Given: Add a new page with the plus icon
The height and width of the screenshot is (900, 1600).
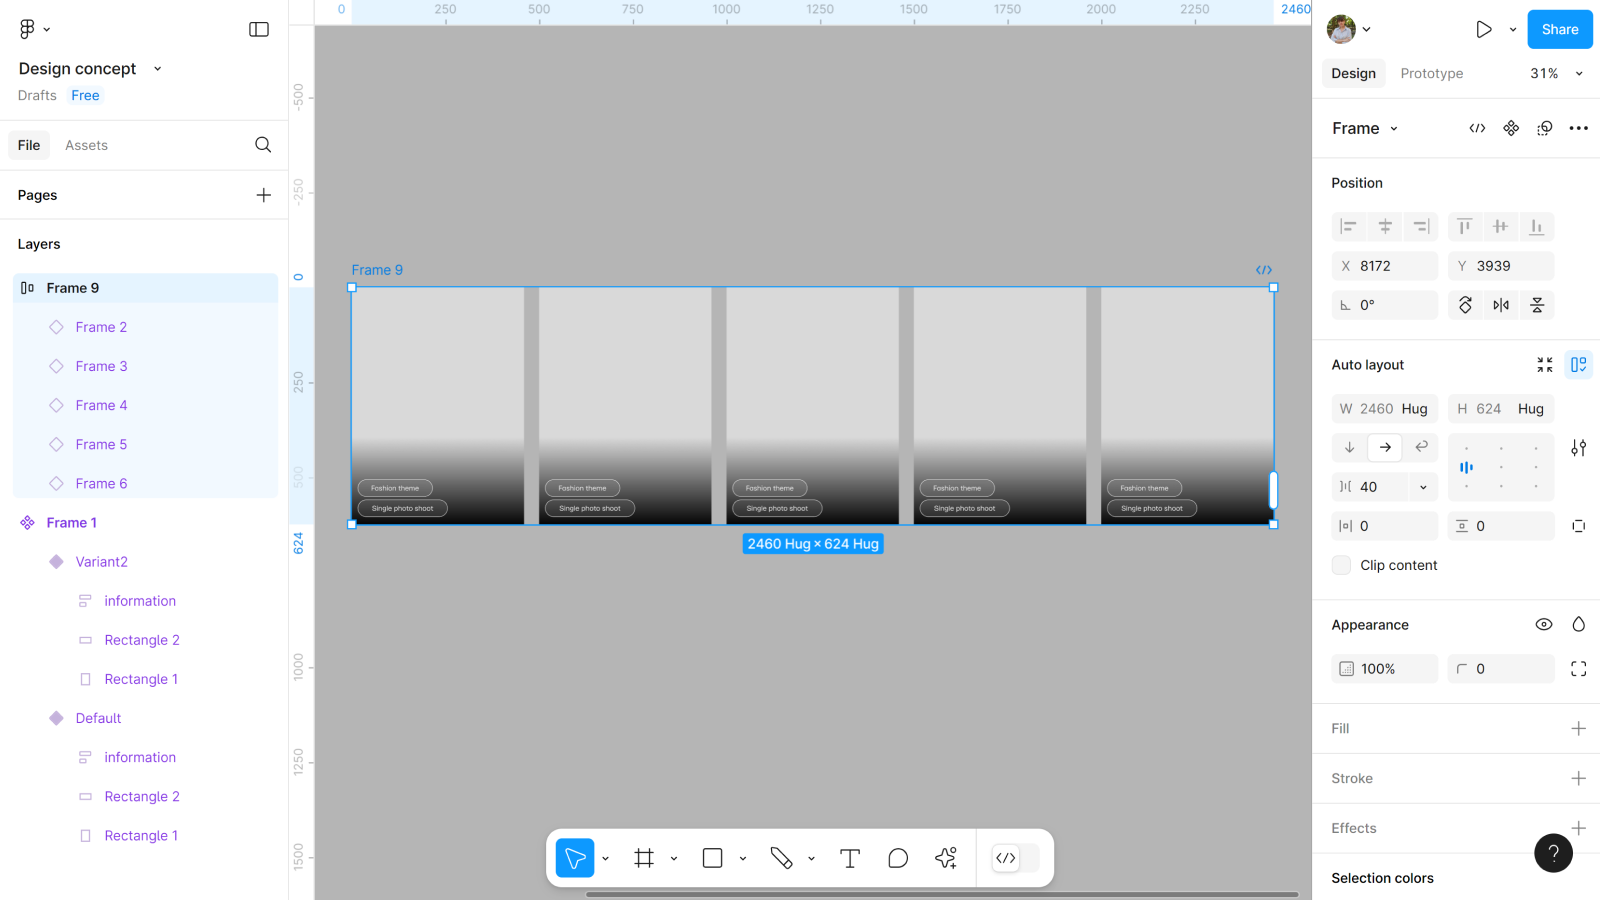Looking at the screenshot, I should [263, 195].
